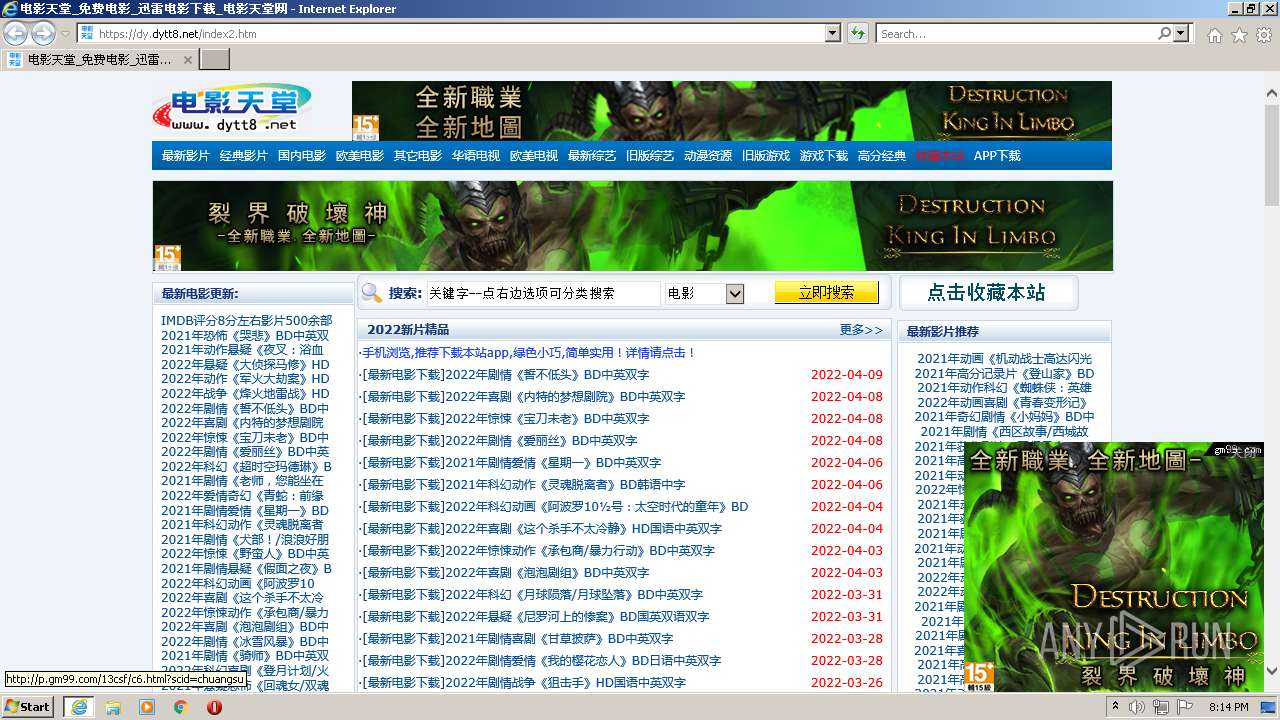Click the search magnifier icon in IE search box

(1164, 33)
